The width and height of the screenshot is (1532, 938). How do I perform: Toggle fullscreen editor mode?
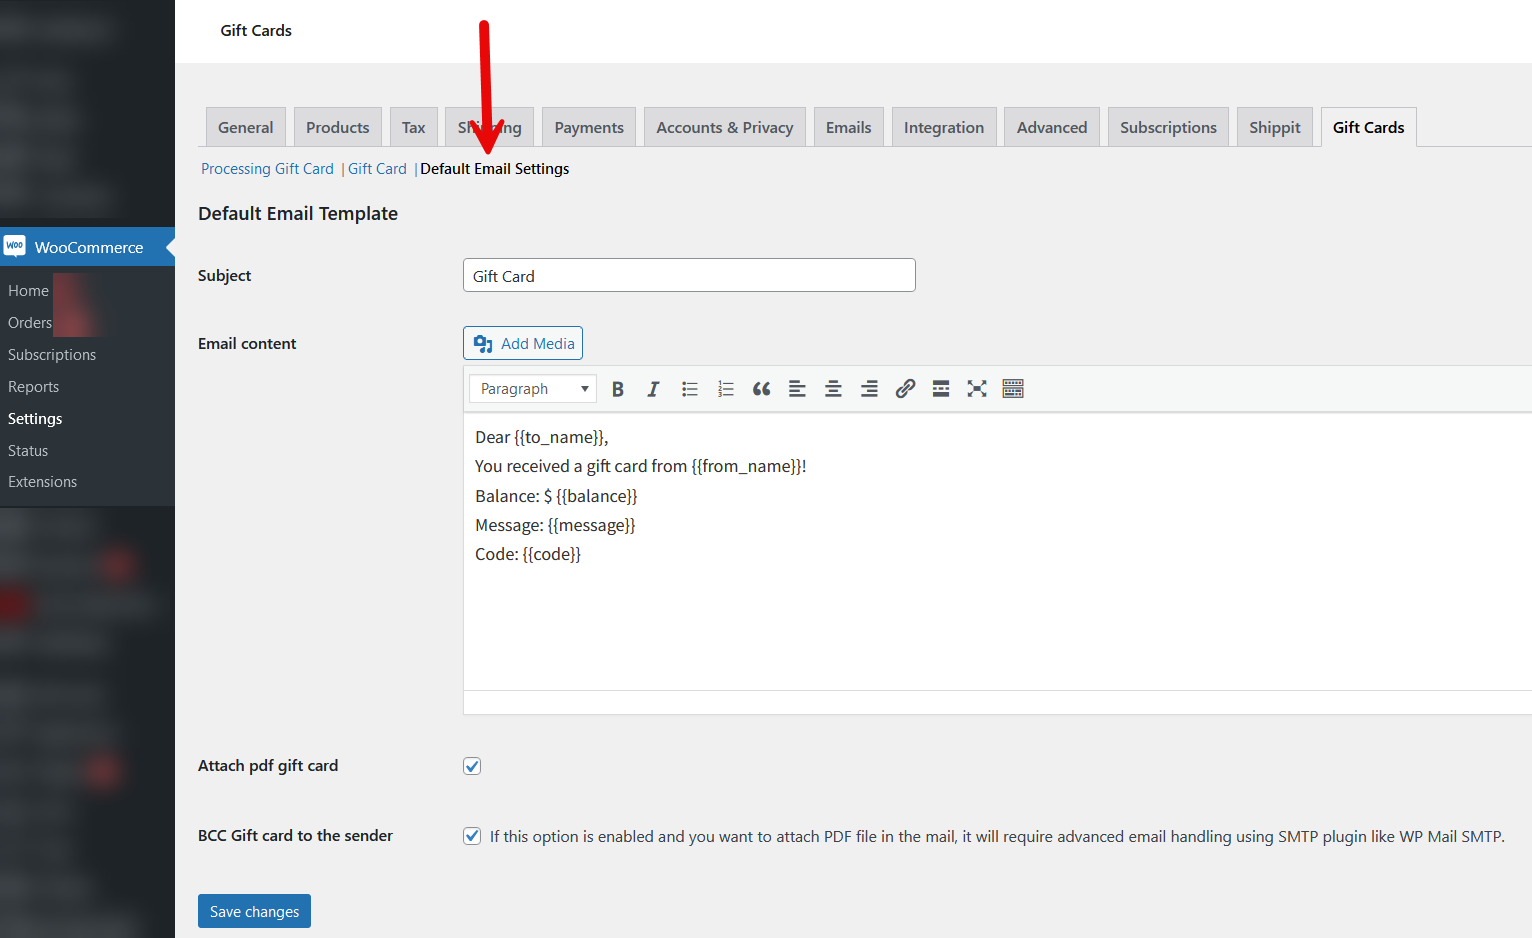coord(977,389)
